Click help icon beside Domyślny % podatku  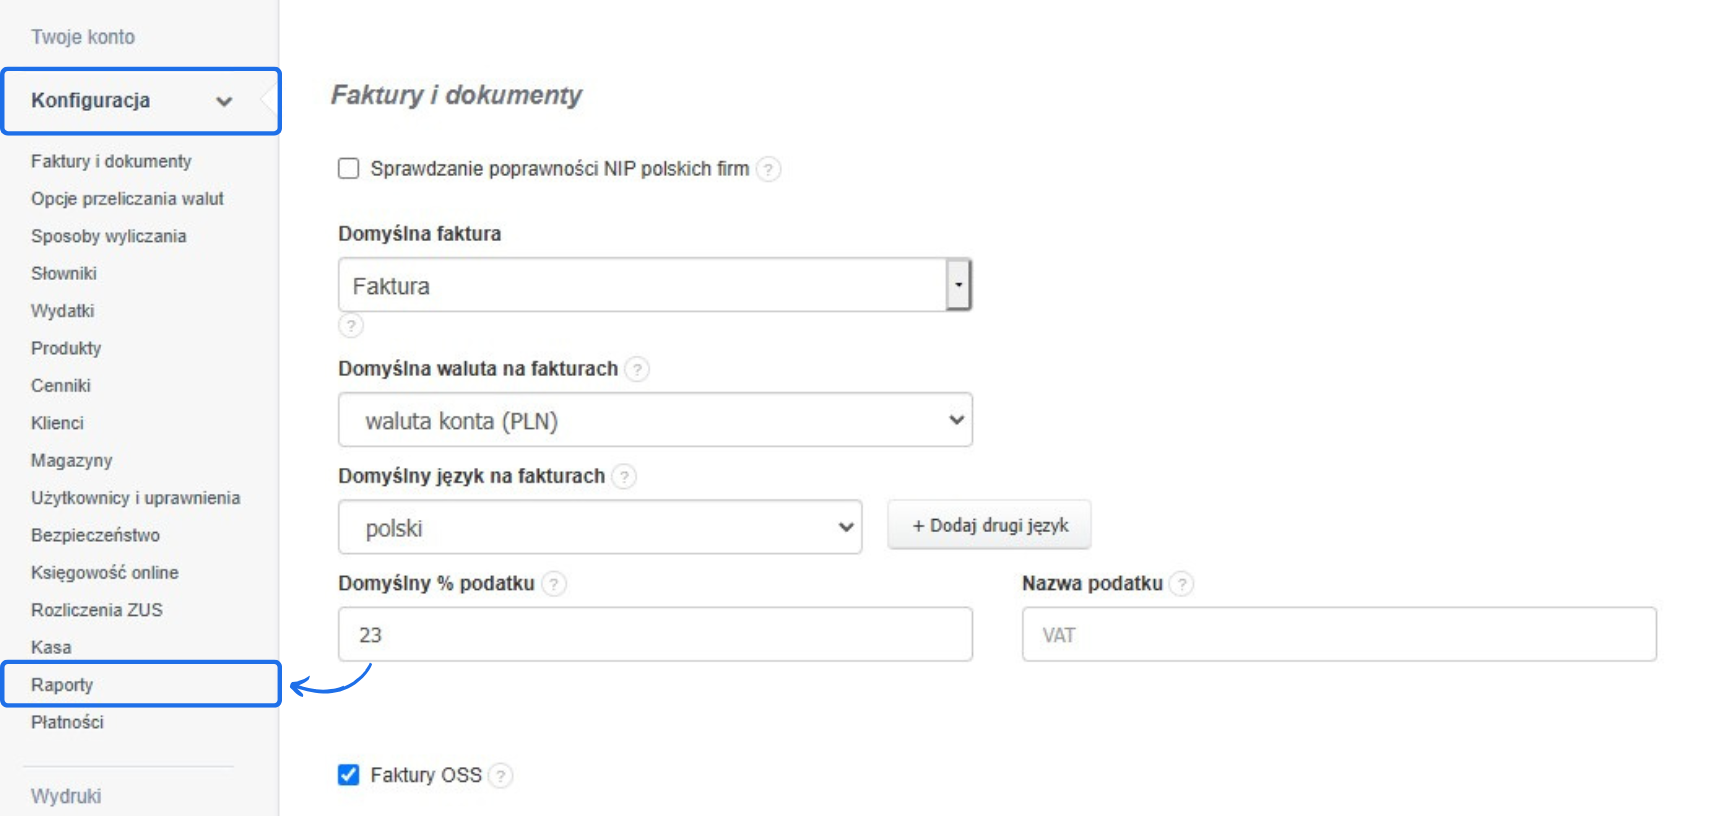click(554, 584)
